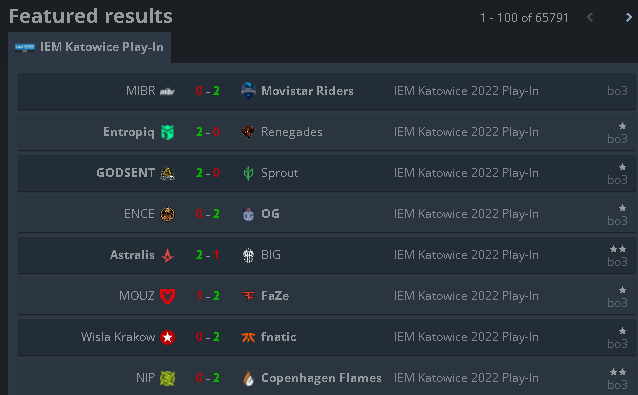Viewport: 638px width, 395px height.
Task: Go to next results page arrow
Action: click(629, 17)
